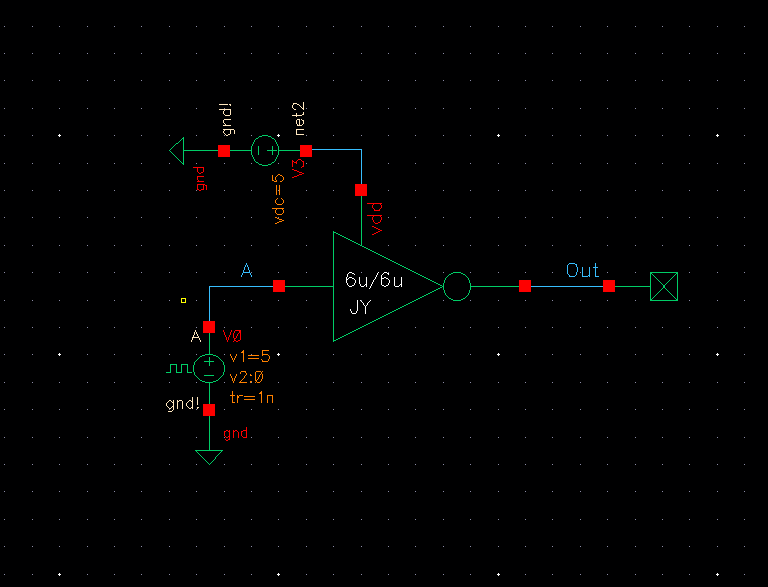Click the red gnd label under the left arrow
The height and width of the screenshot is (587, 768).
pos(200,179)
